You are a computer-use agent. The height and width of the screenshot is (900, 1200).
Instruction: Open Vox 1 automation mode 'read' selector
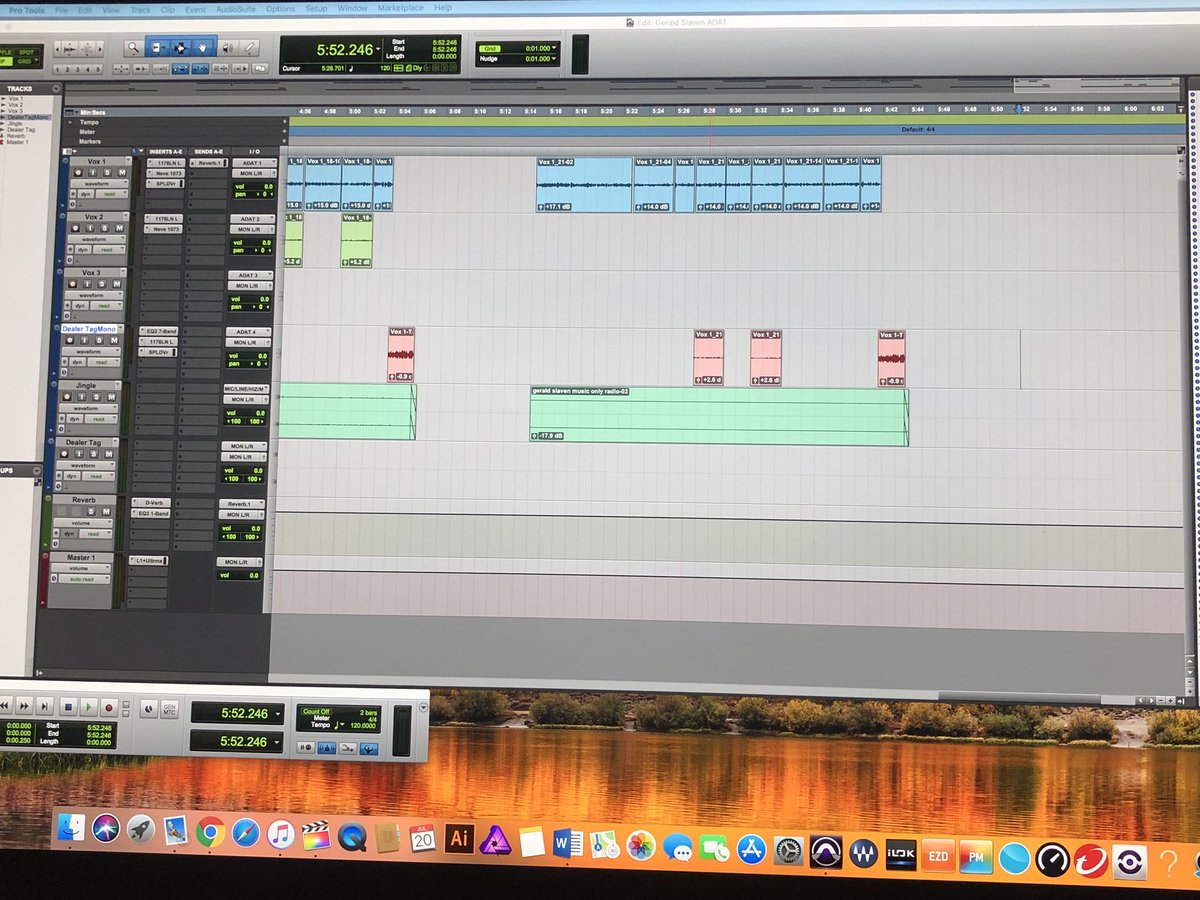point(111,194)
